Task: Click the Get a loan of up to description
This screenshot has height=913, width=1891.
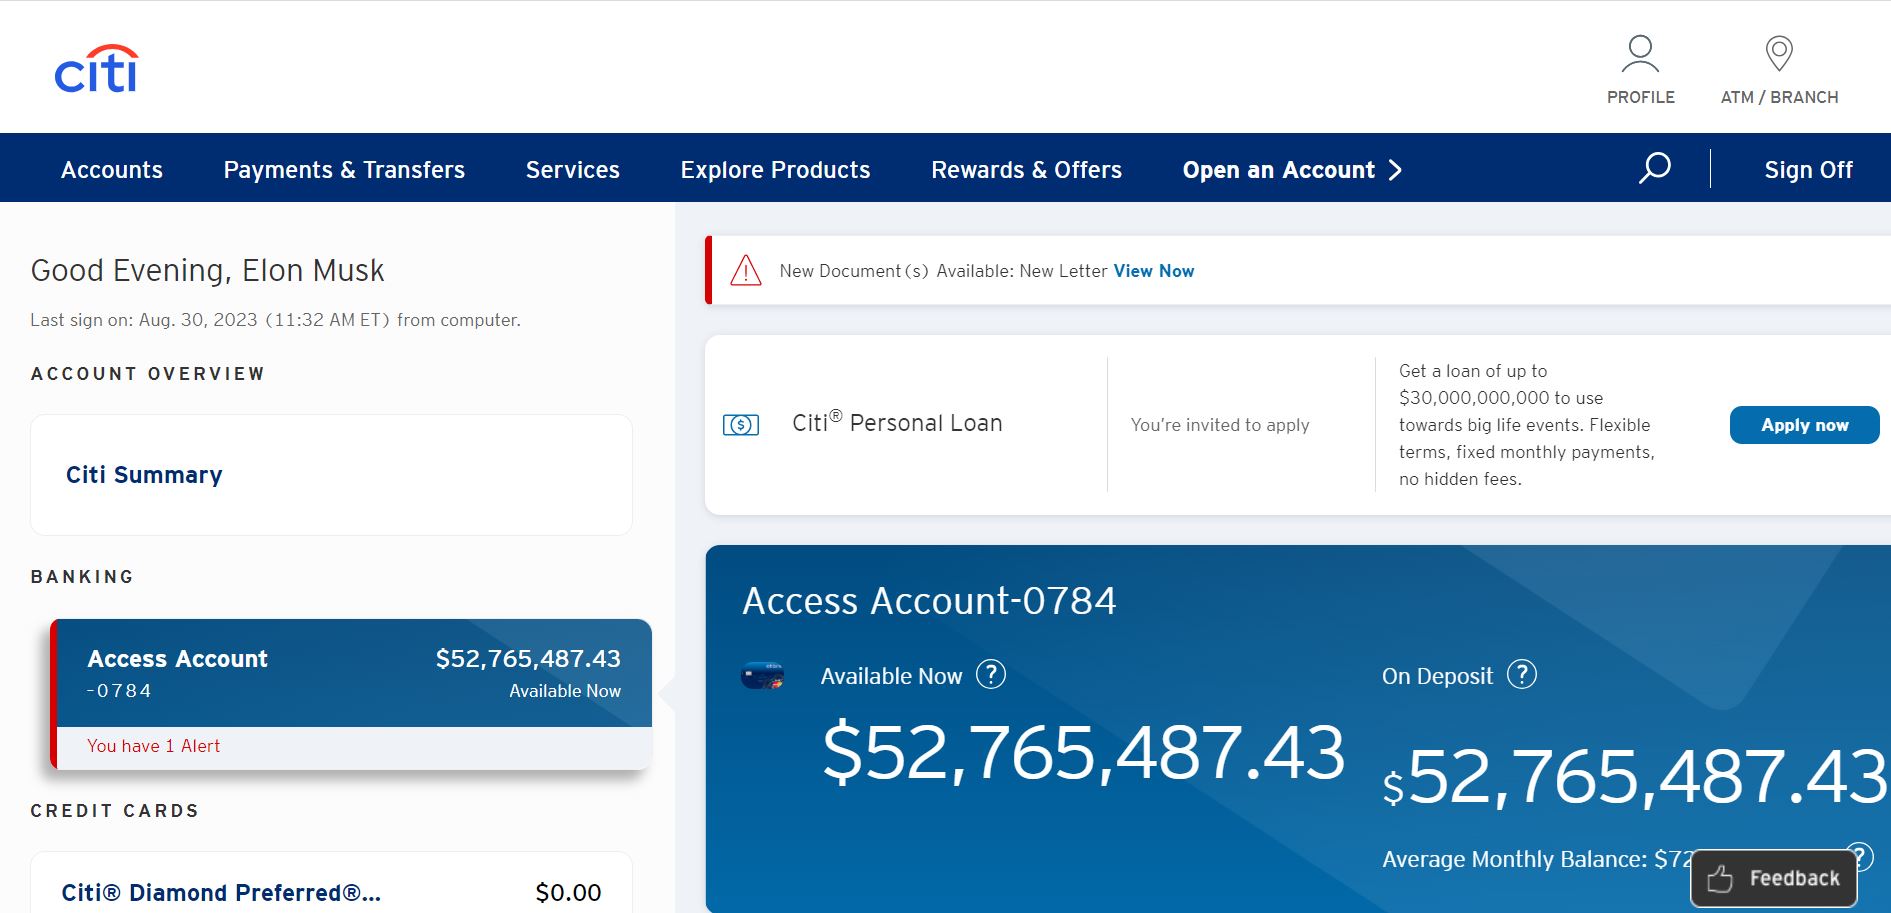Action: click(x=1527, y=425)
